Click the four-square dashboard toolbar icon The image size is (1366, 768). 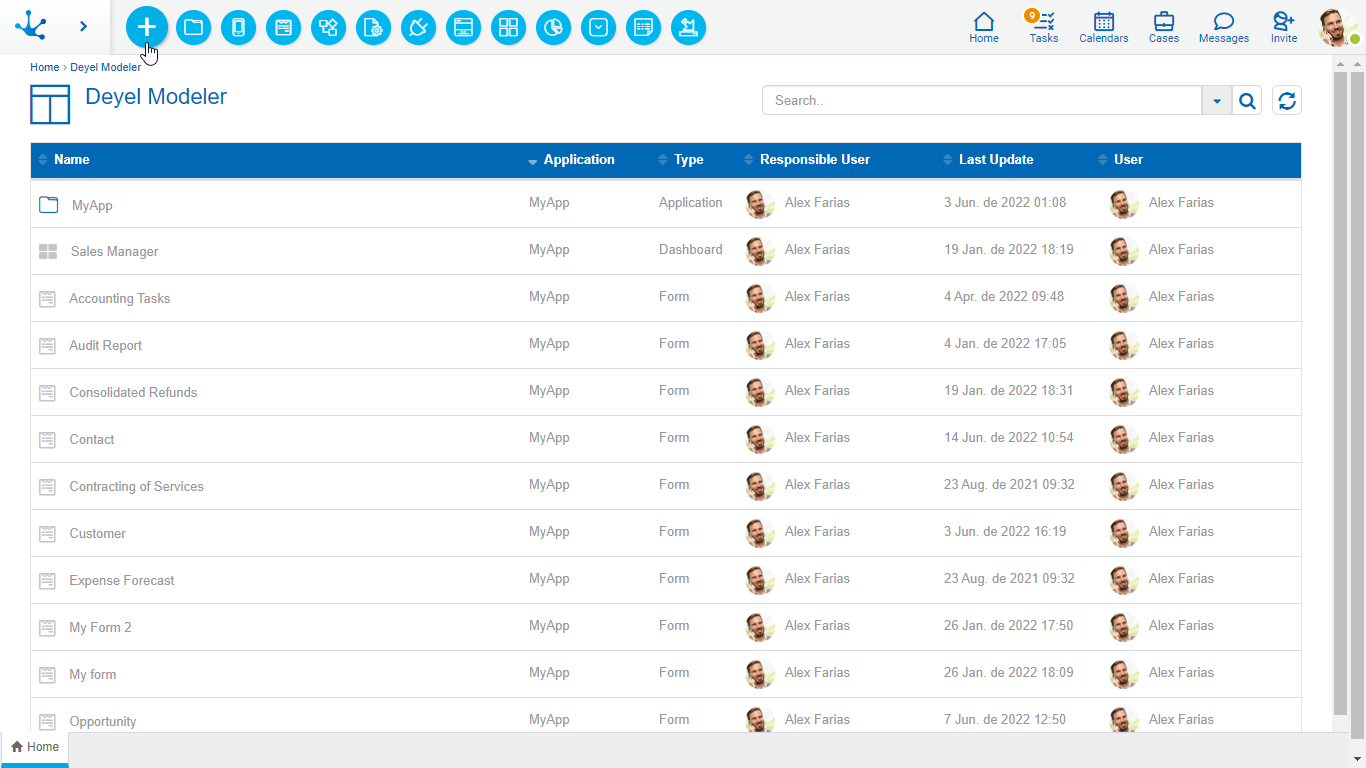pos(508,28)
